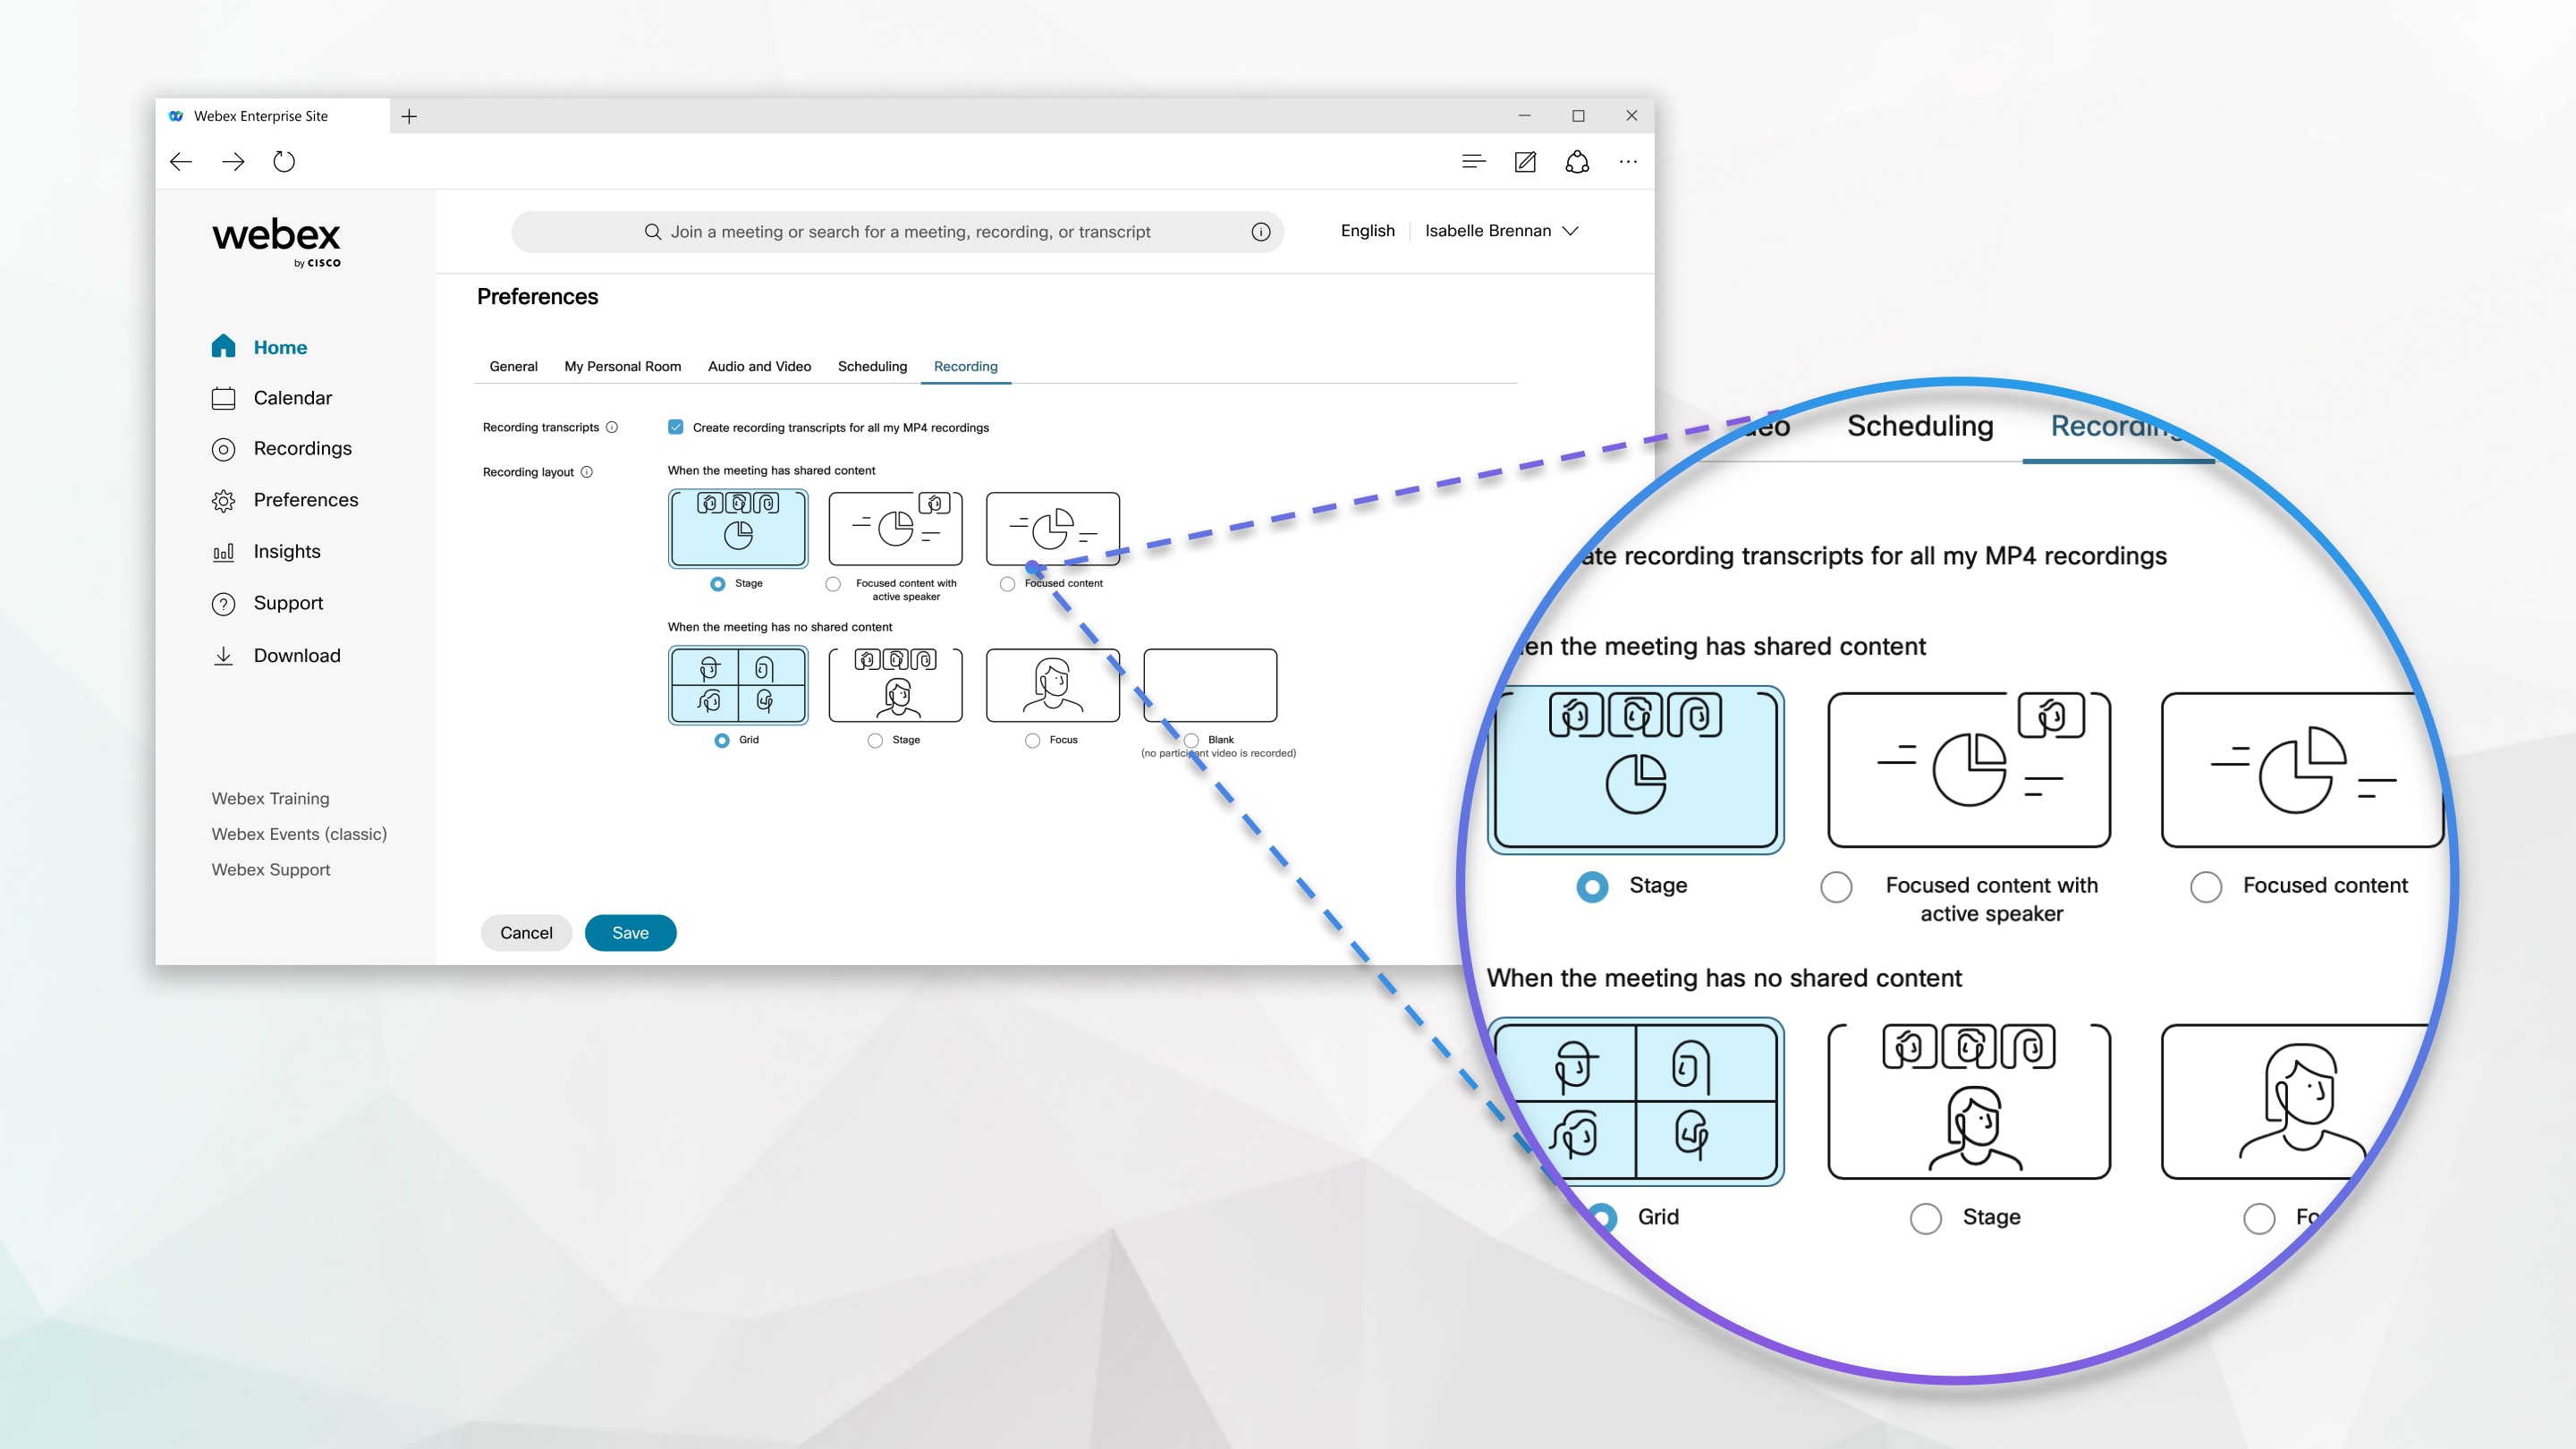Click the search info icon in search bar
The height and width of the screenshot is (1449, 2576).
[x=1259, y=230]
